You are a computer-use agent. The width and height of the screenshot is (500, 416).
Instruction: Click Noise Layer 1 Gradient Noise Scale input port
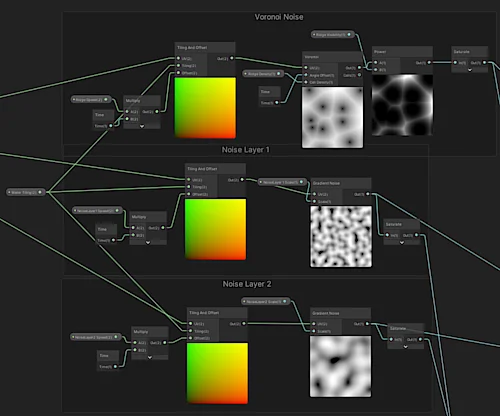[314, 201]
